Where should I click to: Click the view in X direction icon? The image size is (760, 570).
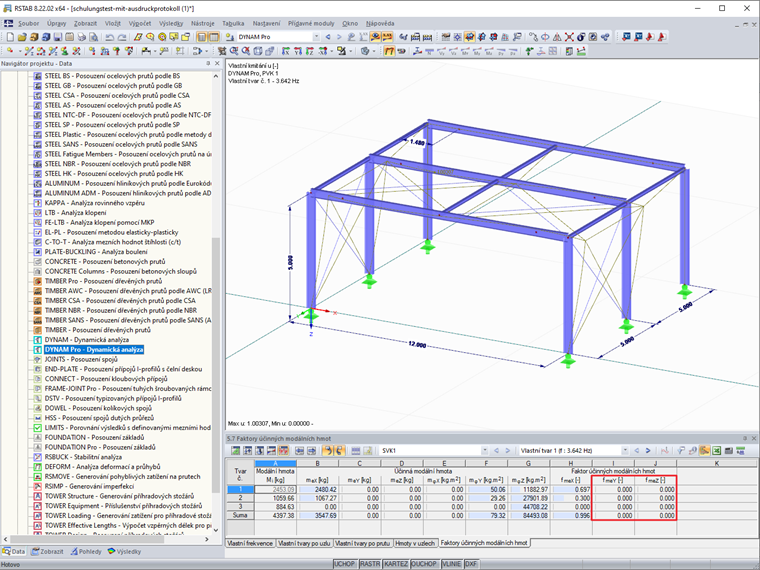[286, 51]
